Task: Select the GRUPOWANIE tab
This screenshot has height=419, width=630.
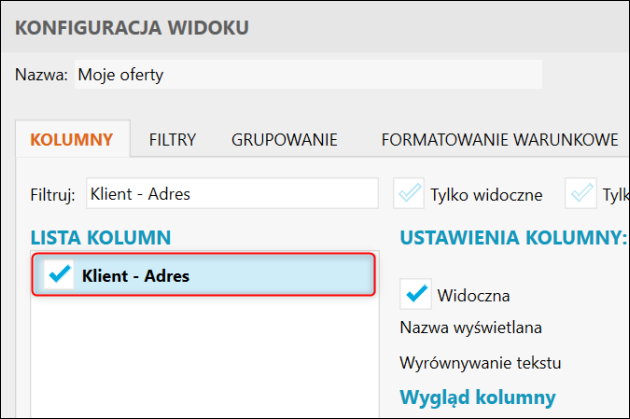Action: (x=284, y=140)
